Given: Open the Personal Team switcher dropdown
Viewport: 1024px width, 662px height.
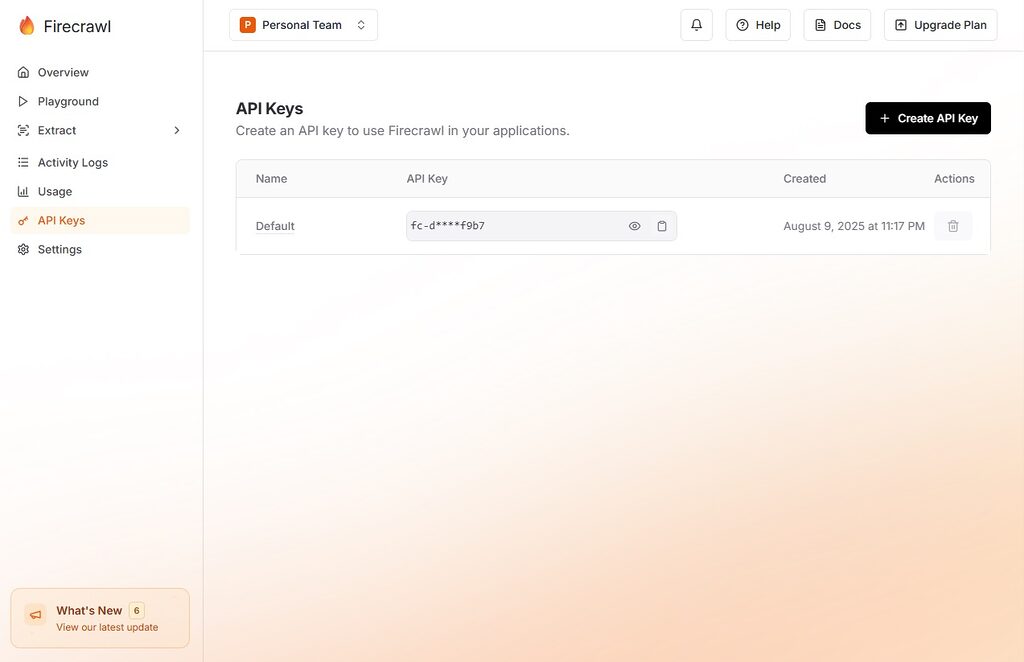Looking at the screenshot, I should pyautogui.click(x=303, y=25).
